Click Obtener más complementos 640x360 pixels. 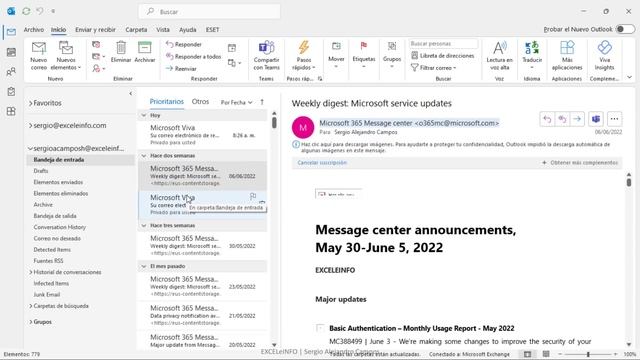pyautogui.click(x=580, y=163)
